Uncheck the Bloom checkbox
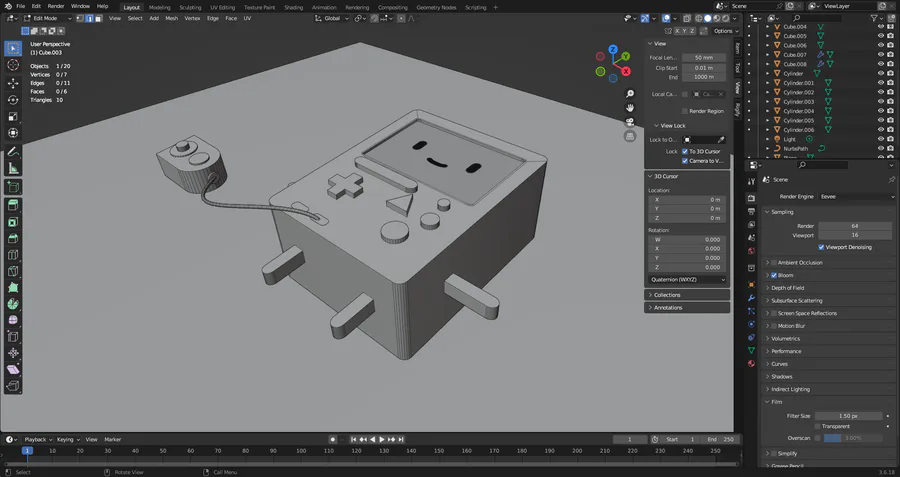Screen dimensions: 900x477 pos(773,276)
